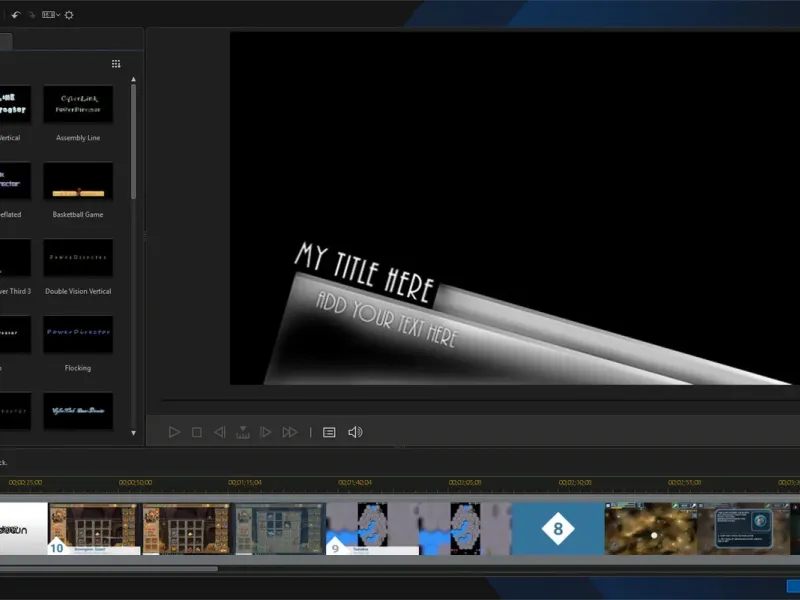Stop the preview playback
800x600 pixels.
pos(196,432)
